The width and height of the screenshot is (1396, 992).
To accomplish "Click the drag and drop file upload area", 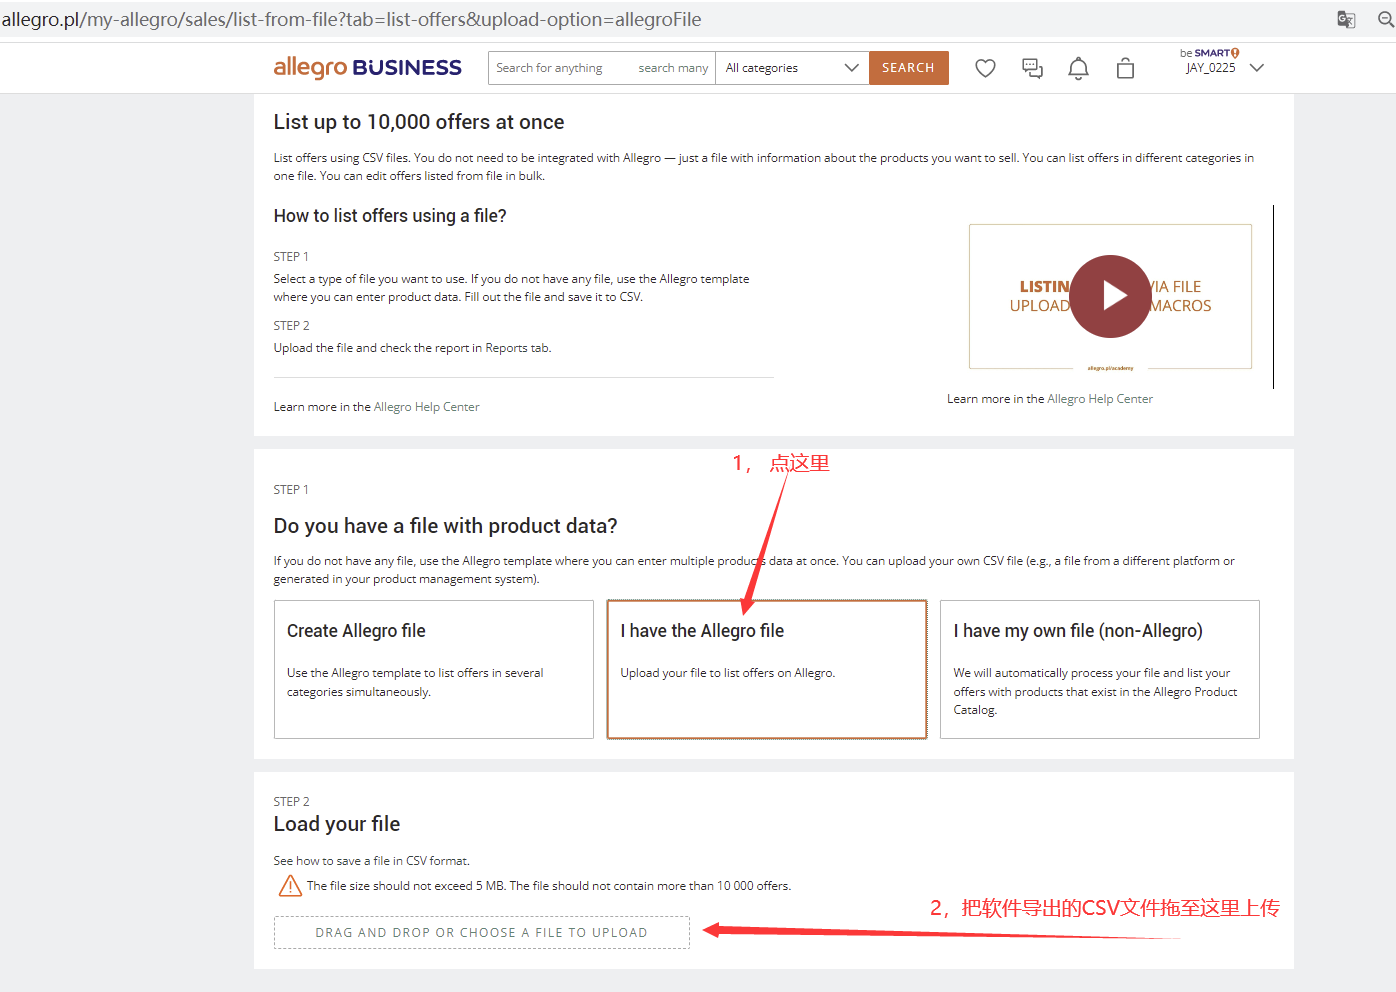I will click(x=482, y=933).
